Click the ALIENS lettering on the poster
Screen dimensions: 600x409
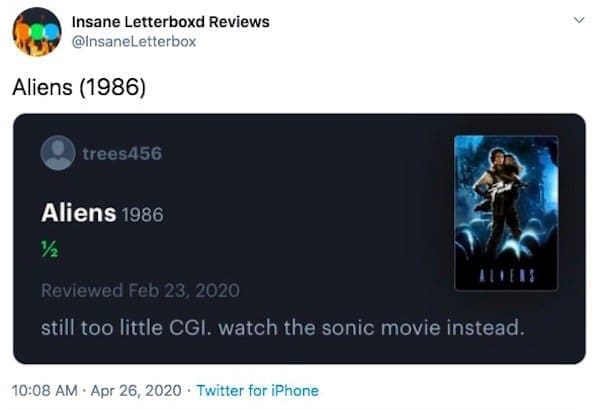coord(506,273)
